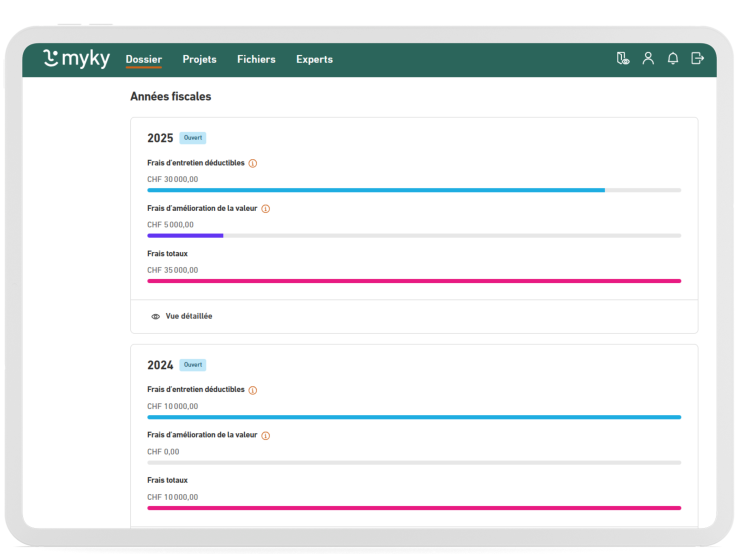Click the logout icon
The height and width of the screenshot is (554, 738).
click(698, 59)
